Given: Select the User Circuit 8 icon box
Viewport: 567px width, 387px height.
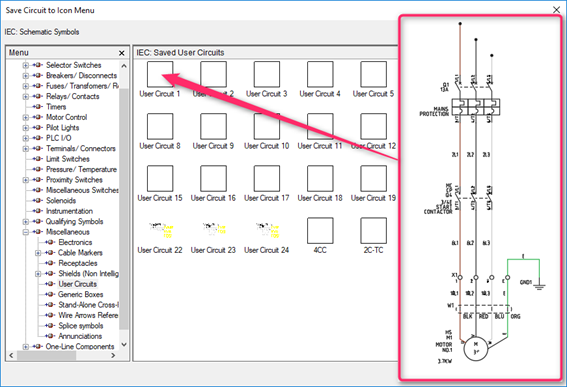Looking at the screenshot, I should [160, 126].
